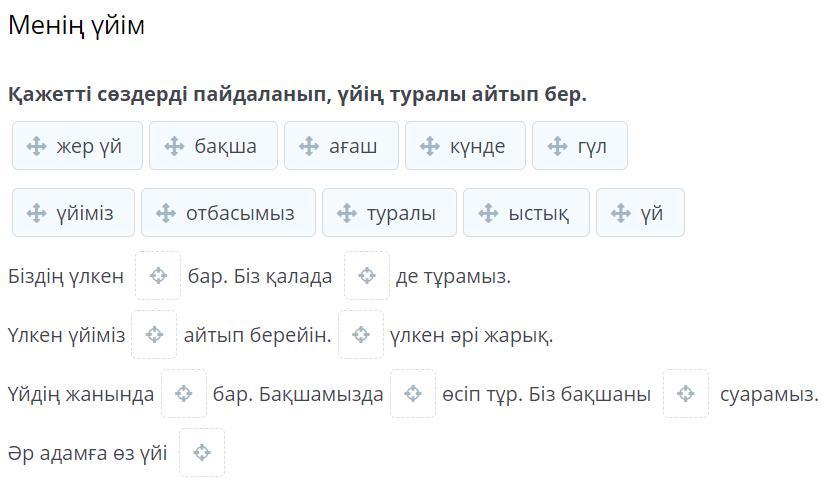Click the drag handle icon beside "үйіміз"
Image resolution: width=838 pixels, height=499 pixels.
pyautogui.click(x=37, y=213)
